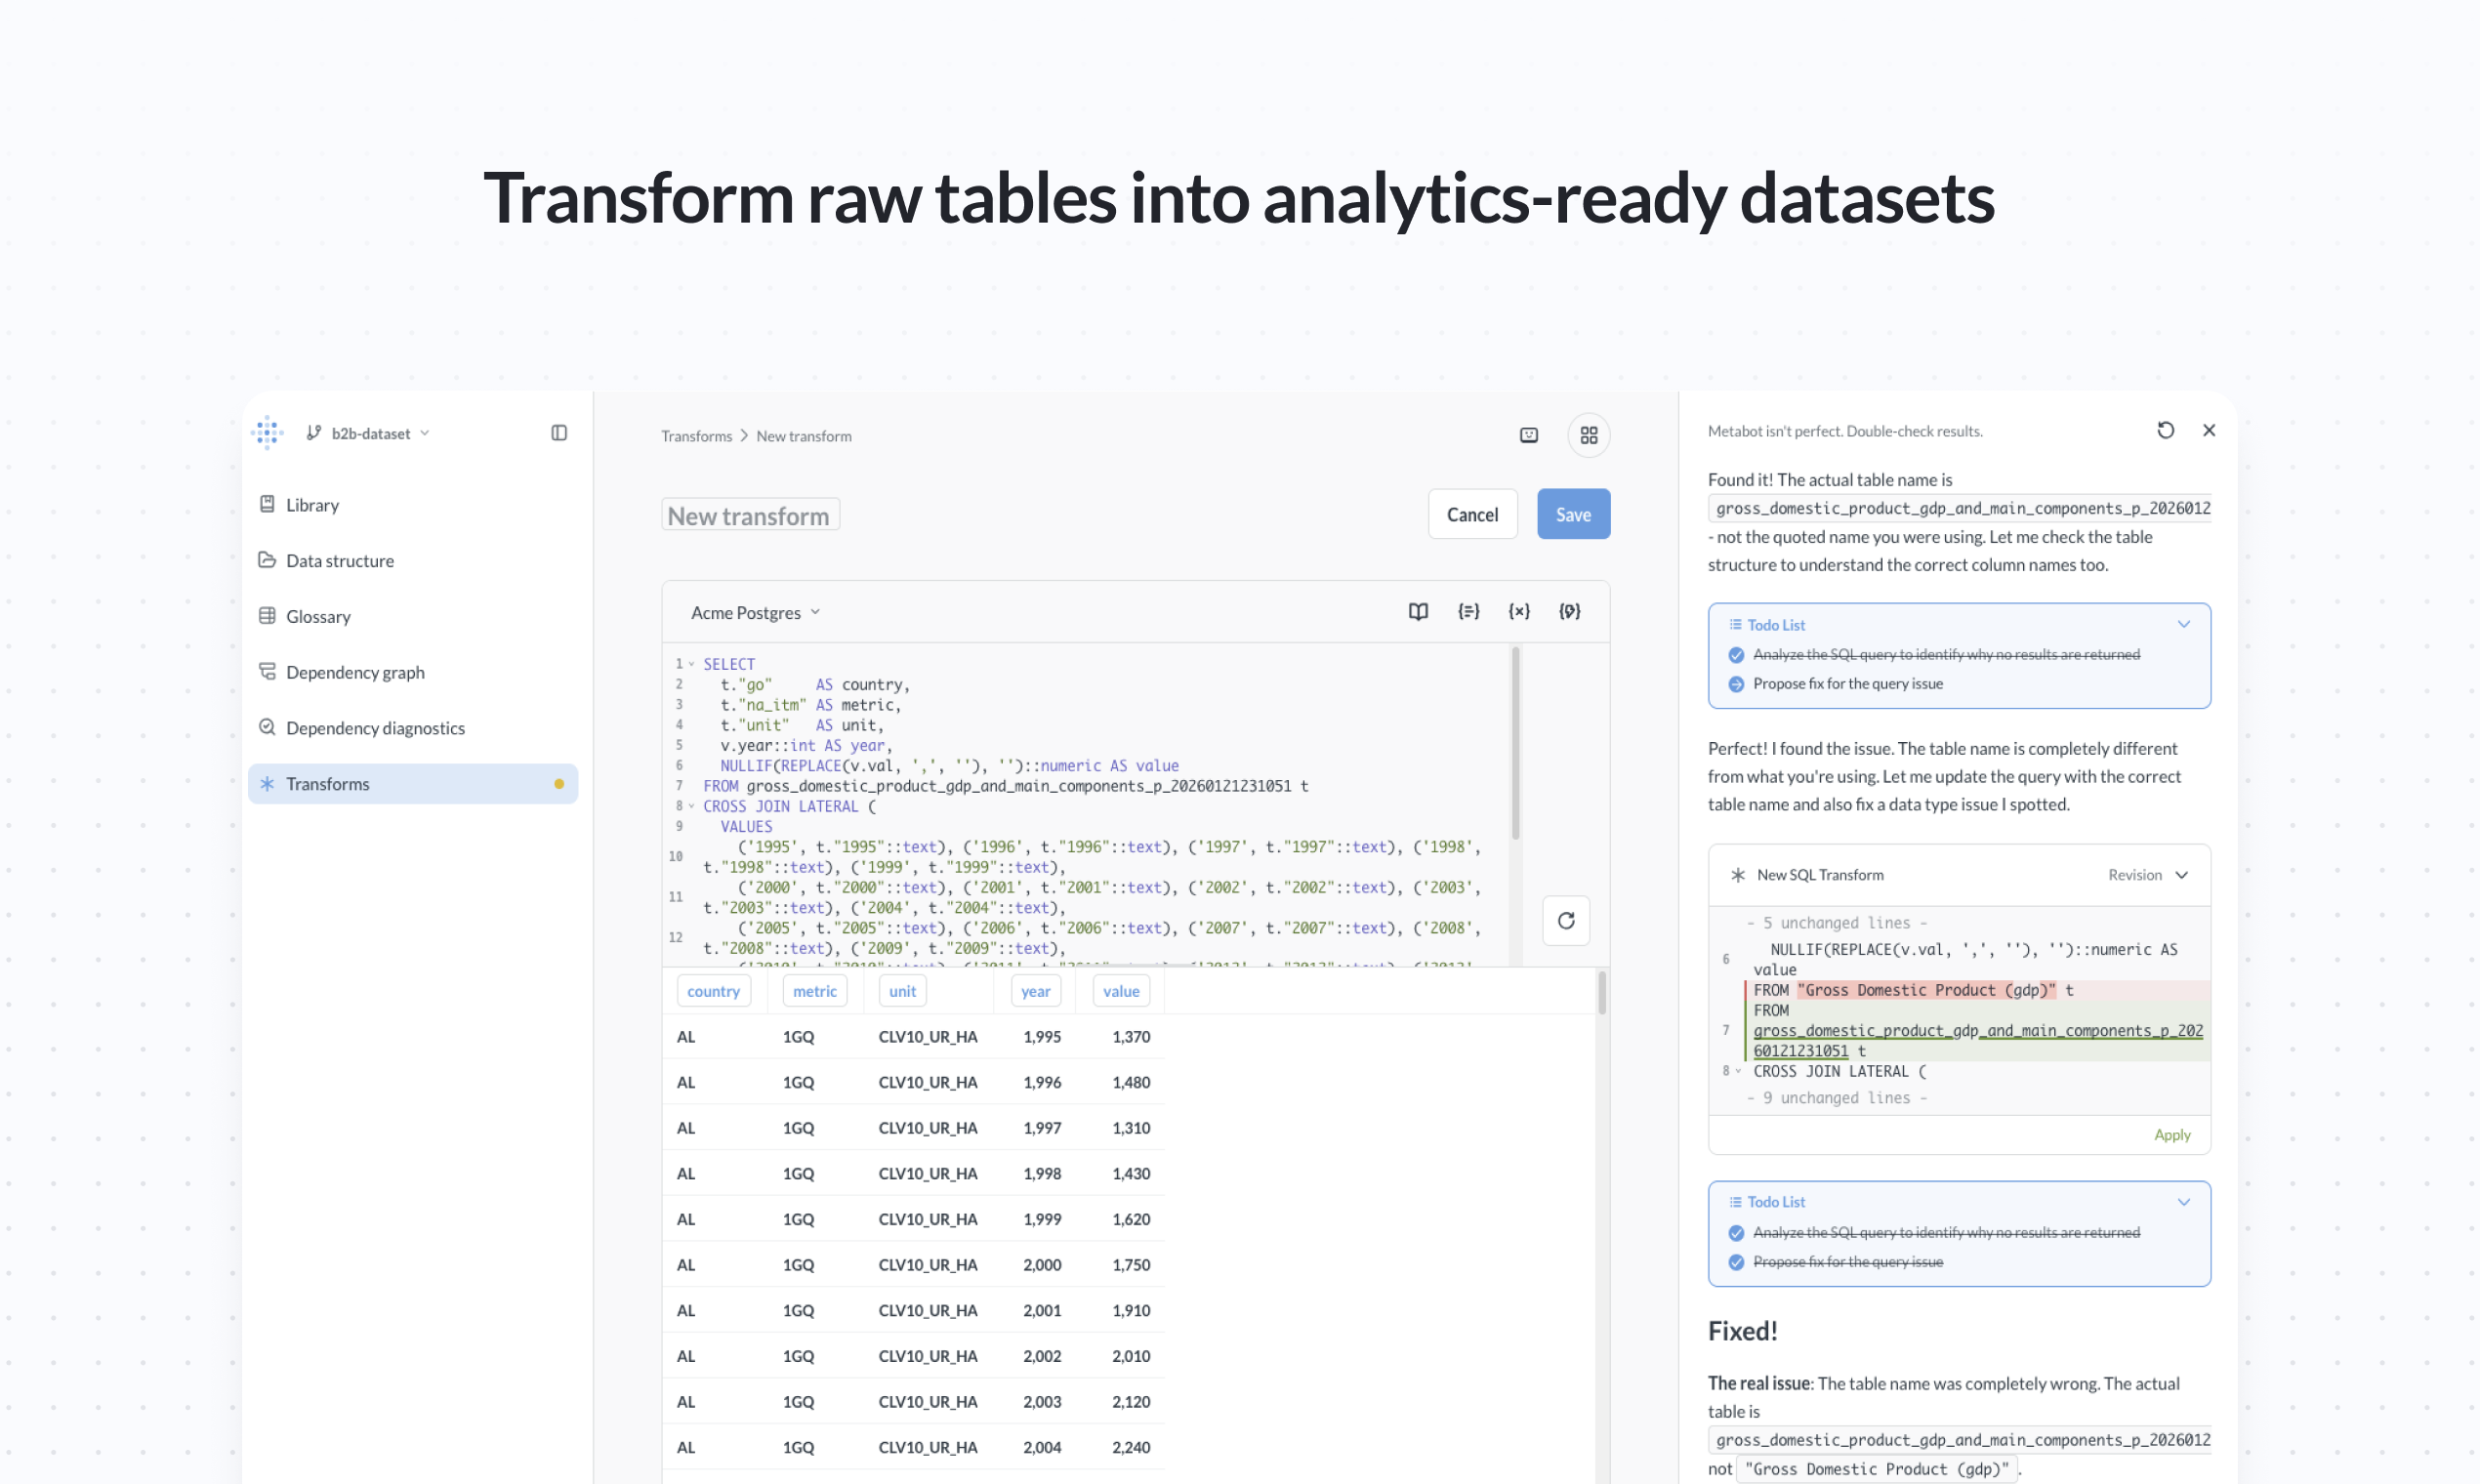Open the data reference book icon
This screenshot has height=1484, width=2480.
pyautogui.click(x=1418, y=611)
